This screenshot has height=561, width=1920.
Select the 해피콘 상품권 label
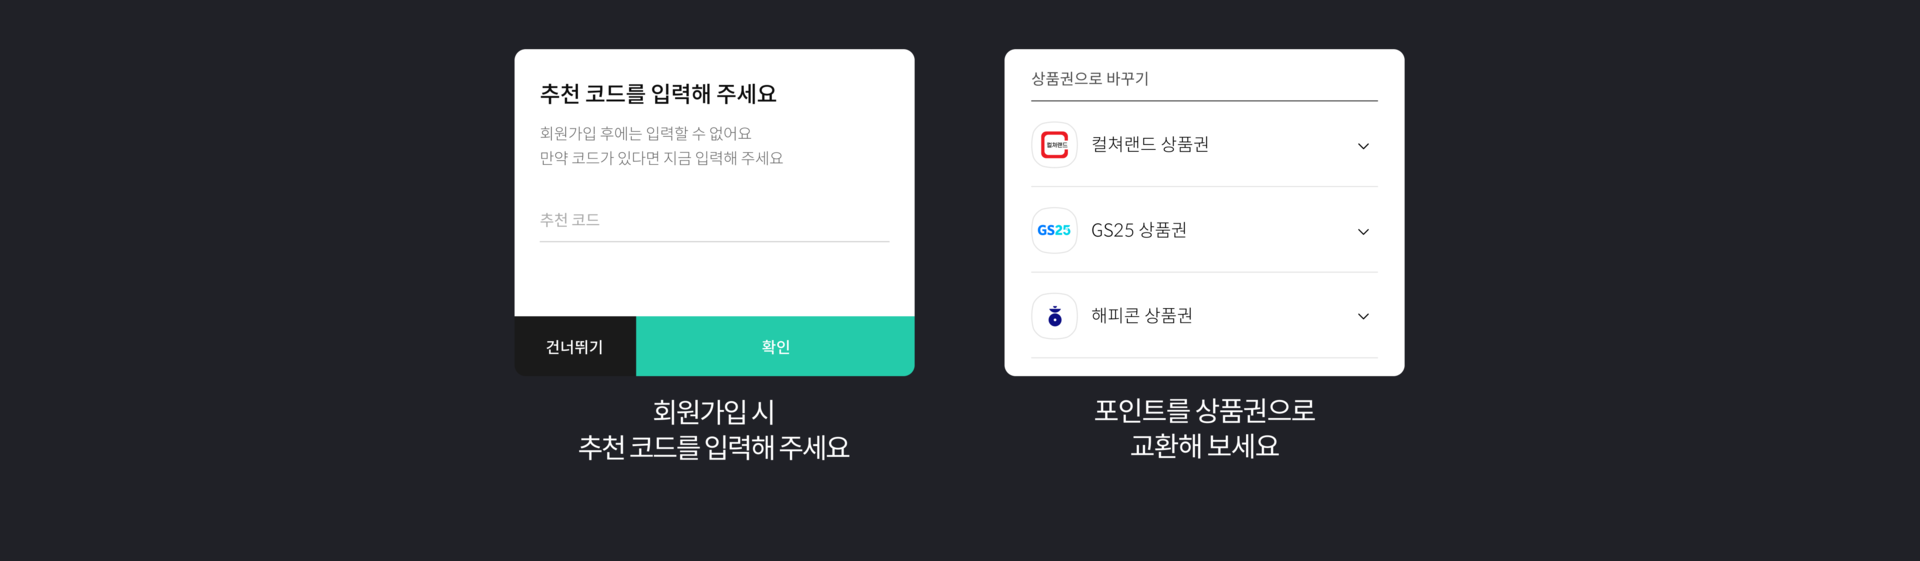pyautogui.click(x=1142, y=316)
